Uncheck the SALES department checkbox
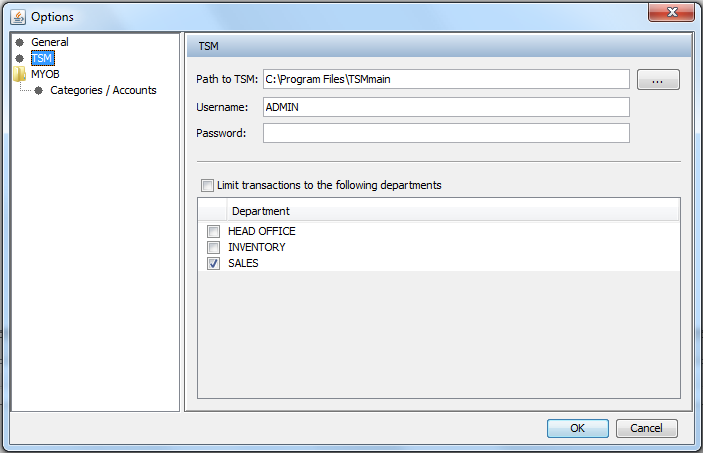The image size is (703, 453). click(213, 264)
